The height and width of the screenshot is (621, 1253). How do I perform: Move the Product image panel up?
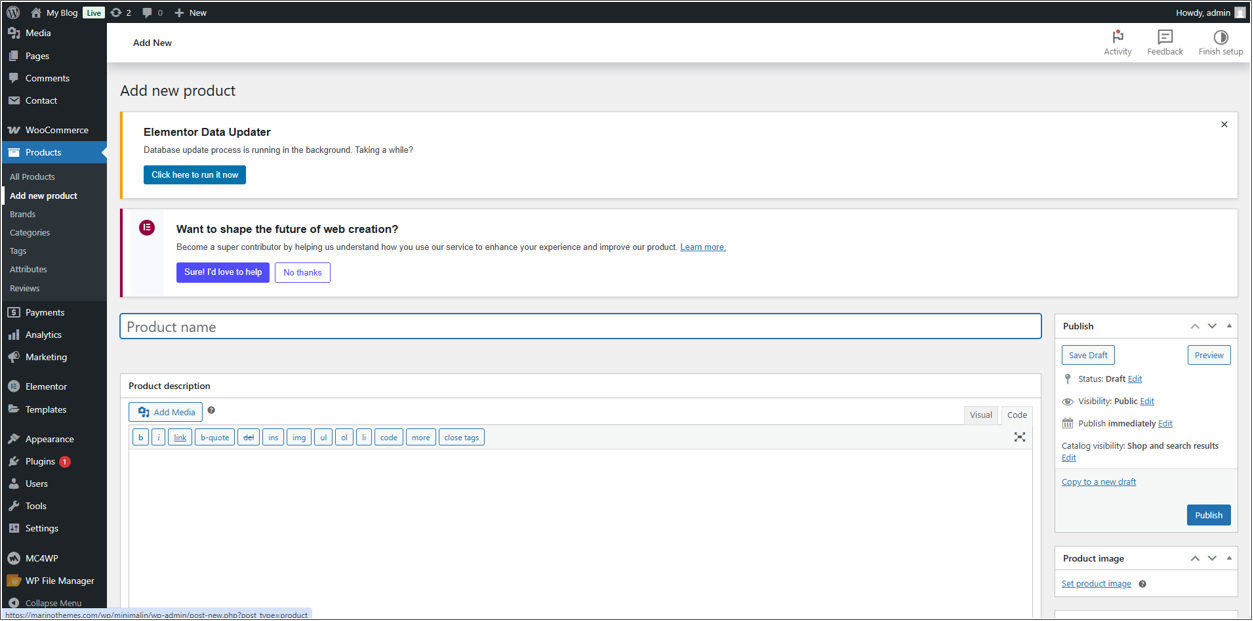point(1194,558)
